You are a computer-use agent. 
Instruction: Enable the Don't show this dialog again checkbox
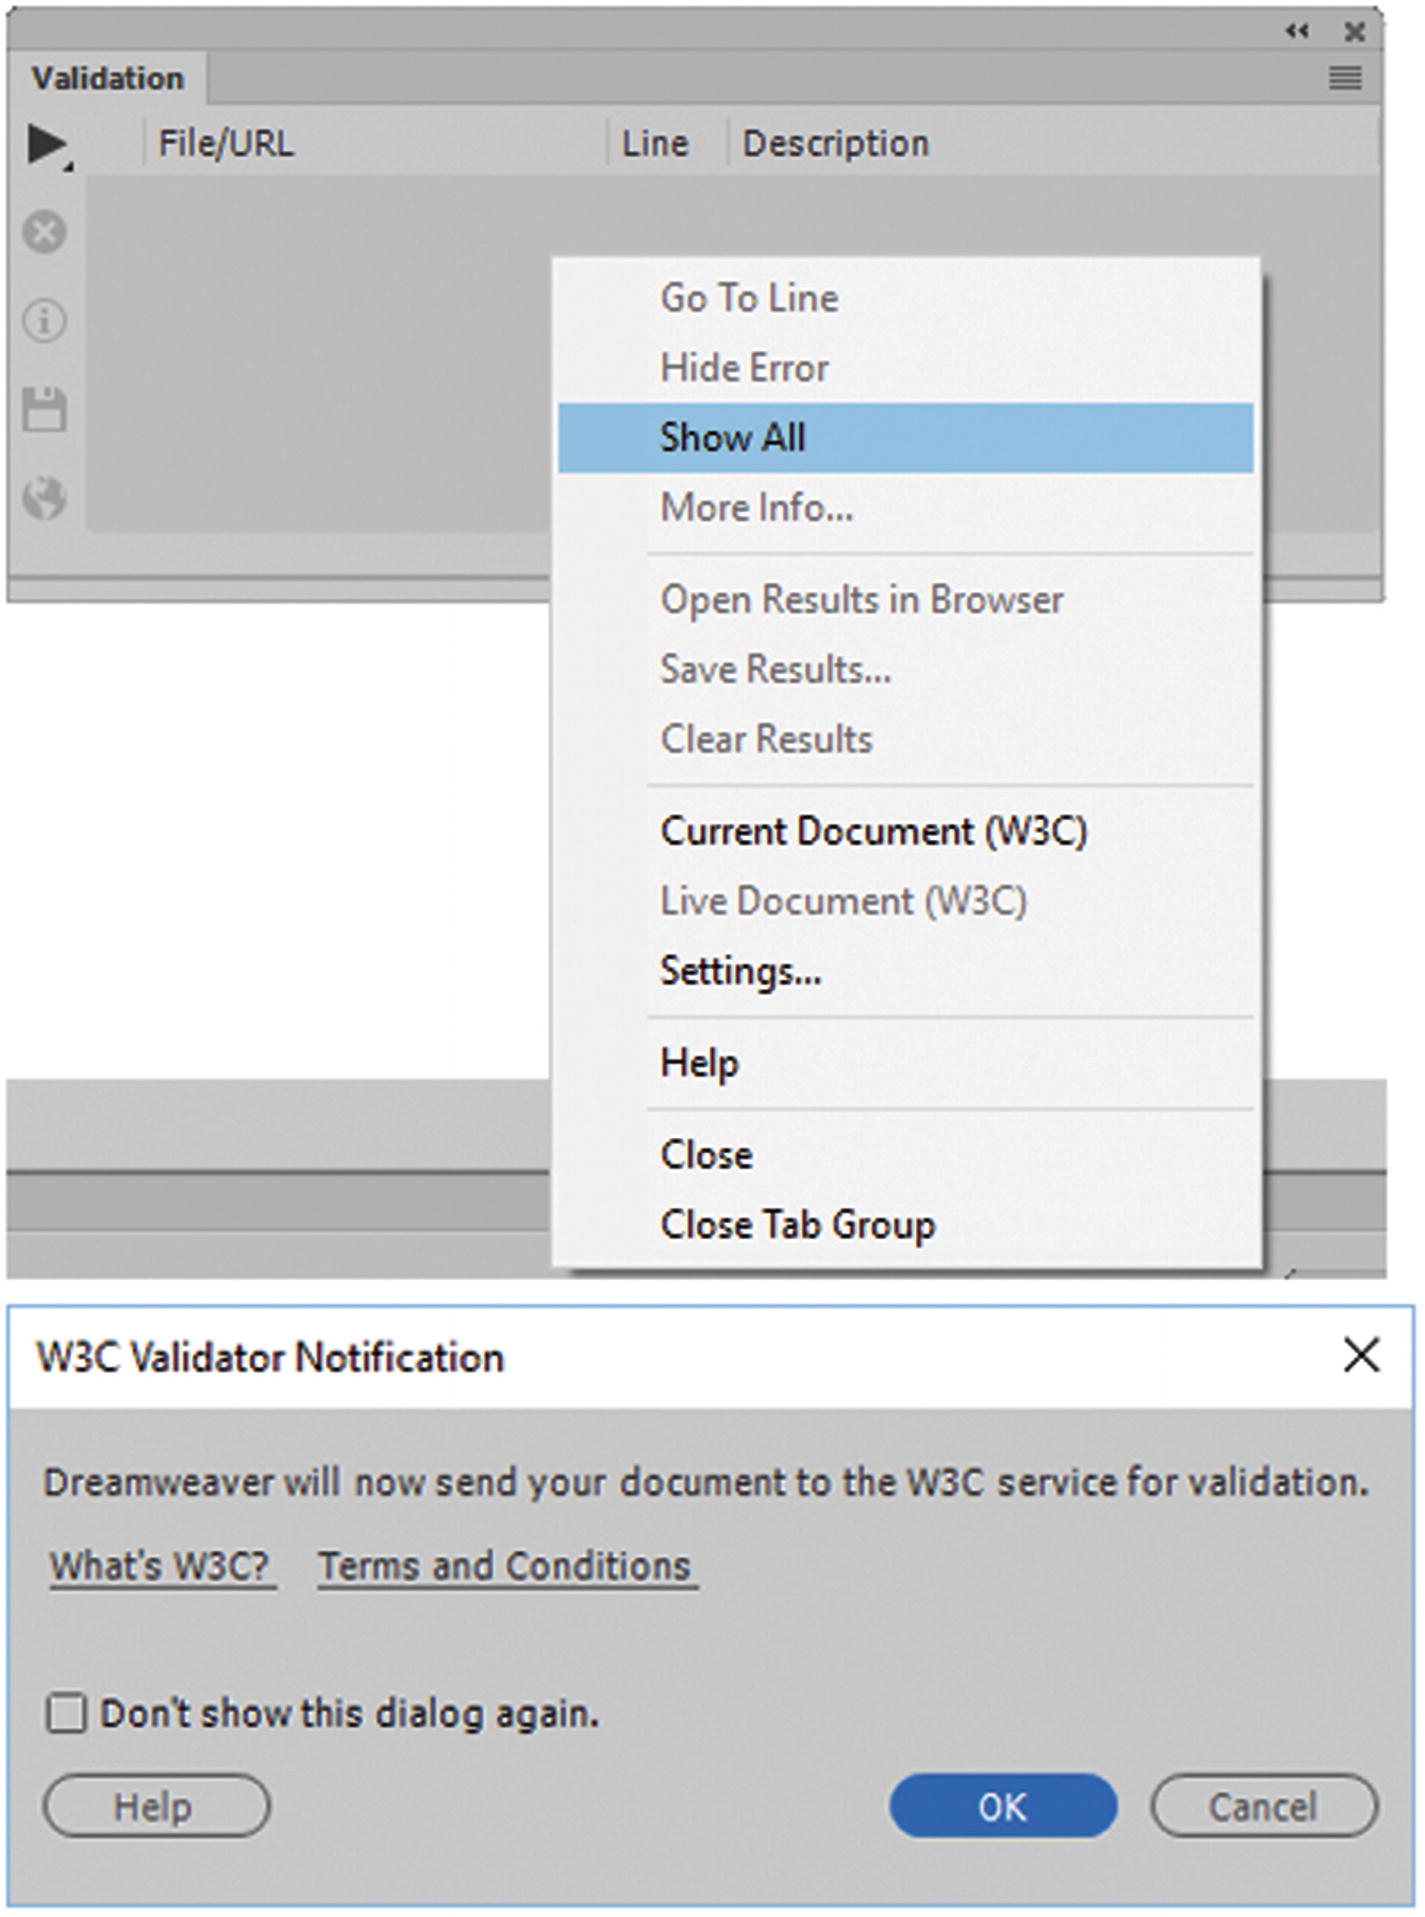click(x=67, y=1713)
